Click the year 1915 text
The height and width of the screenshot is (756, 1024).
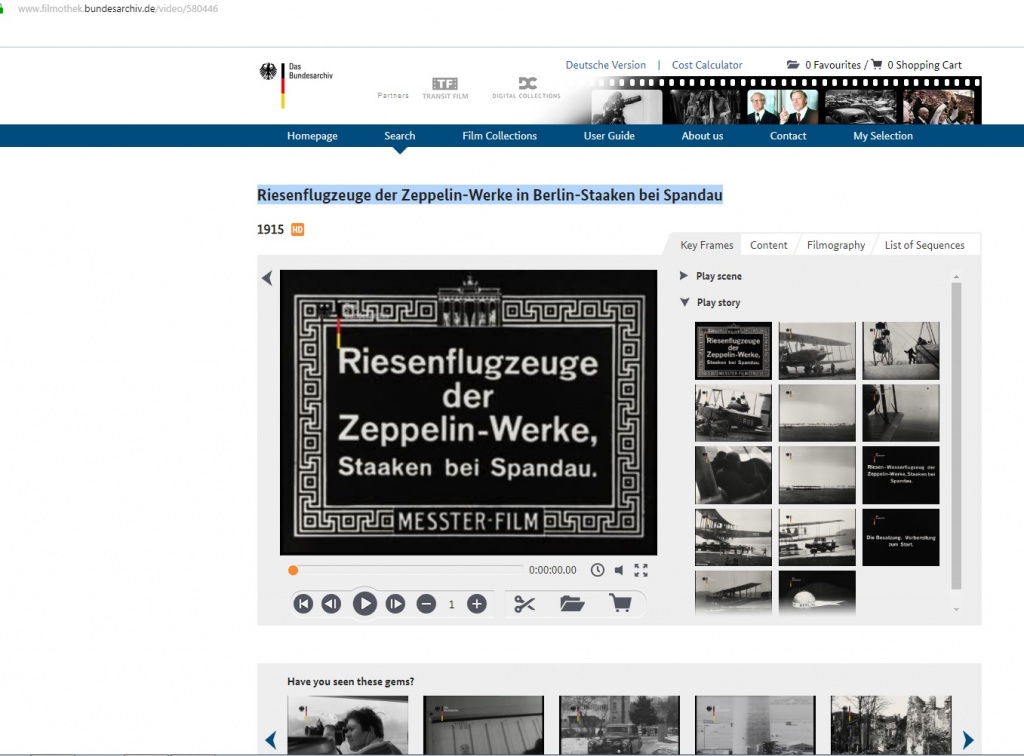point(270,229)
